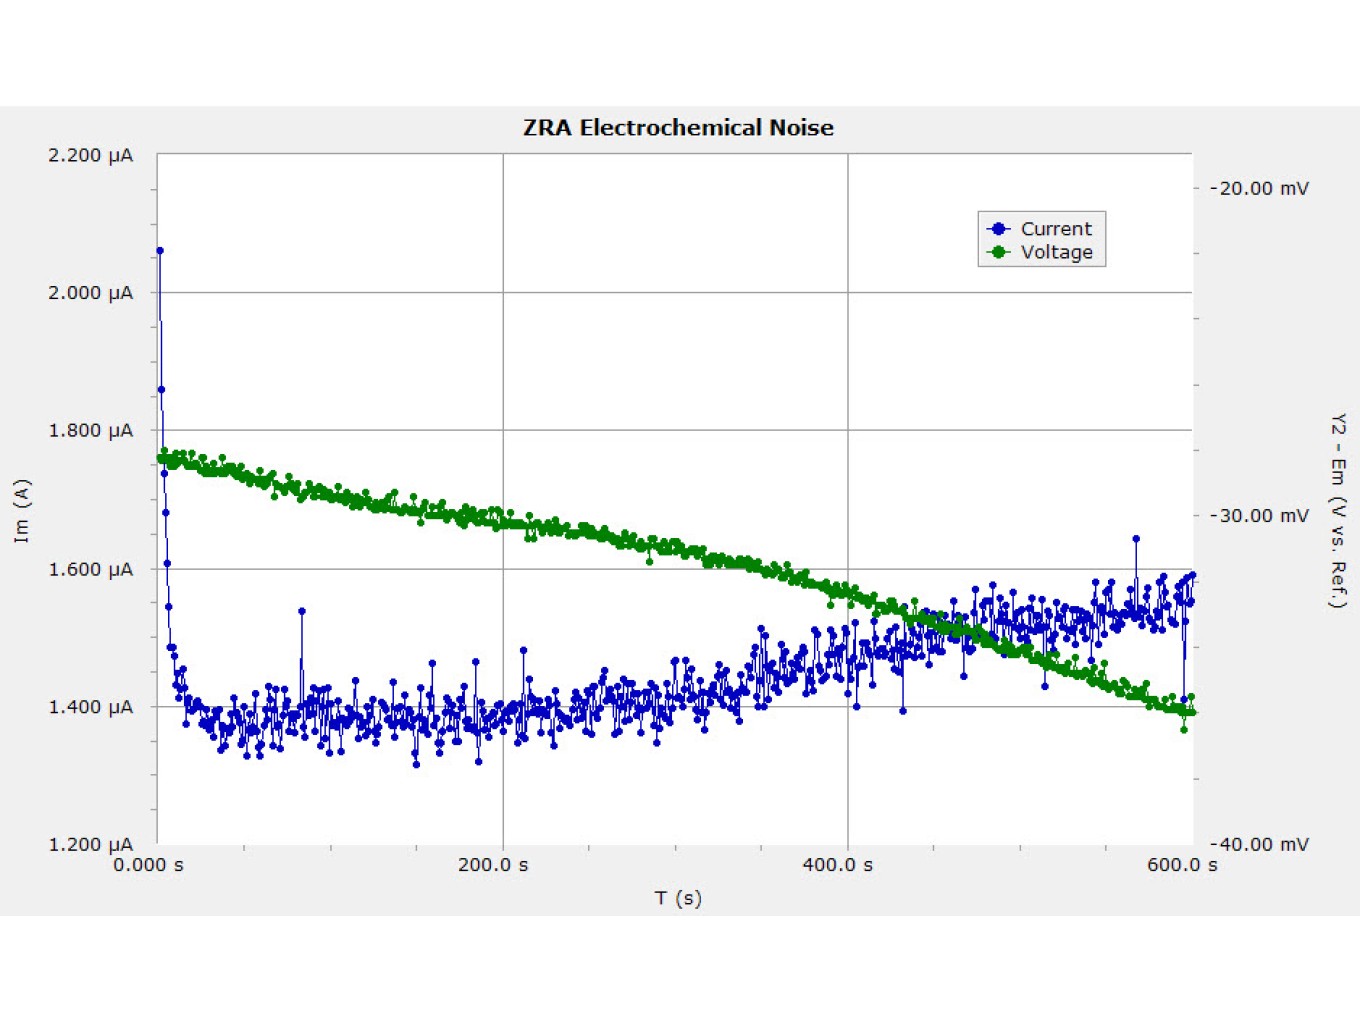Select the Current legend entry
The image size is (1360, 1020).
(x=1042, y=228)
